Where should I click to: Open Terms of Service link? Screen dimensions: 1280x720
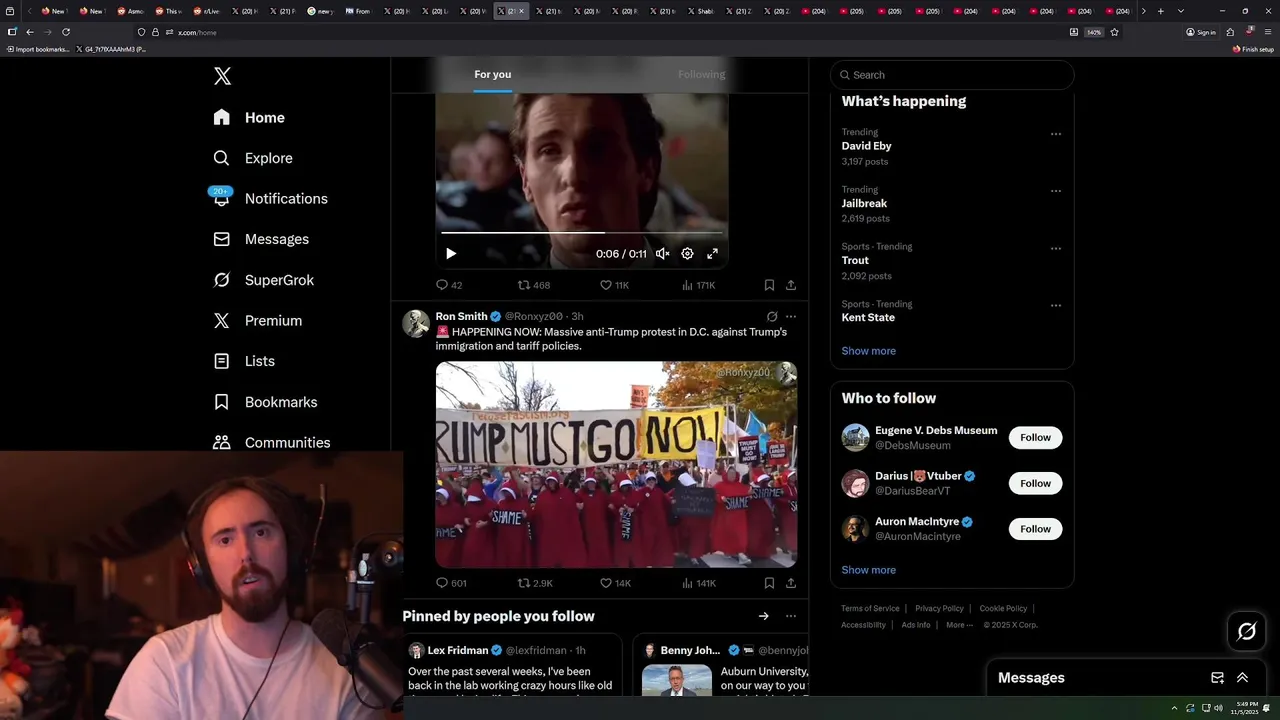click(870, 608)
